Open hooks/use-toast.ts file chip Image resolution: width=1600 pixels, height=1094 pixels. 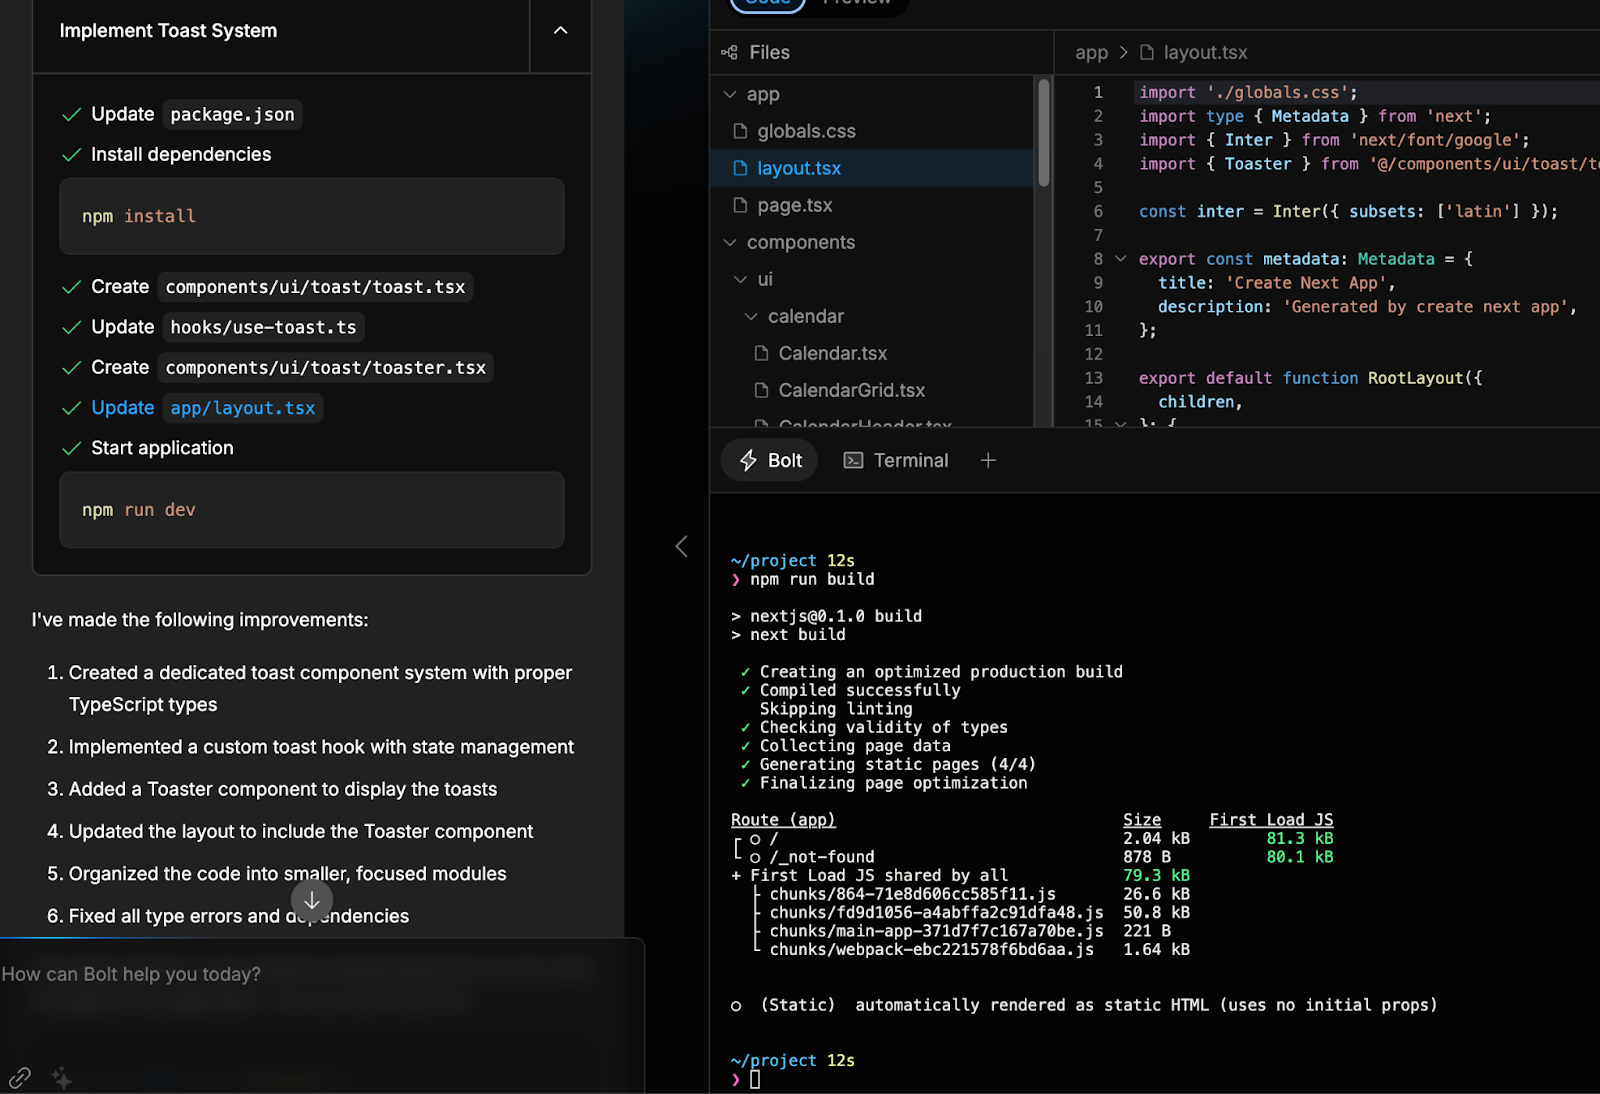click(263, 327)
